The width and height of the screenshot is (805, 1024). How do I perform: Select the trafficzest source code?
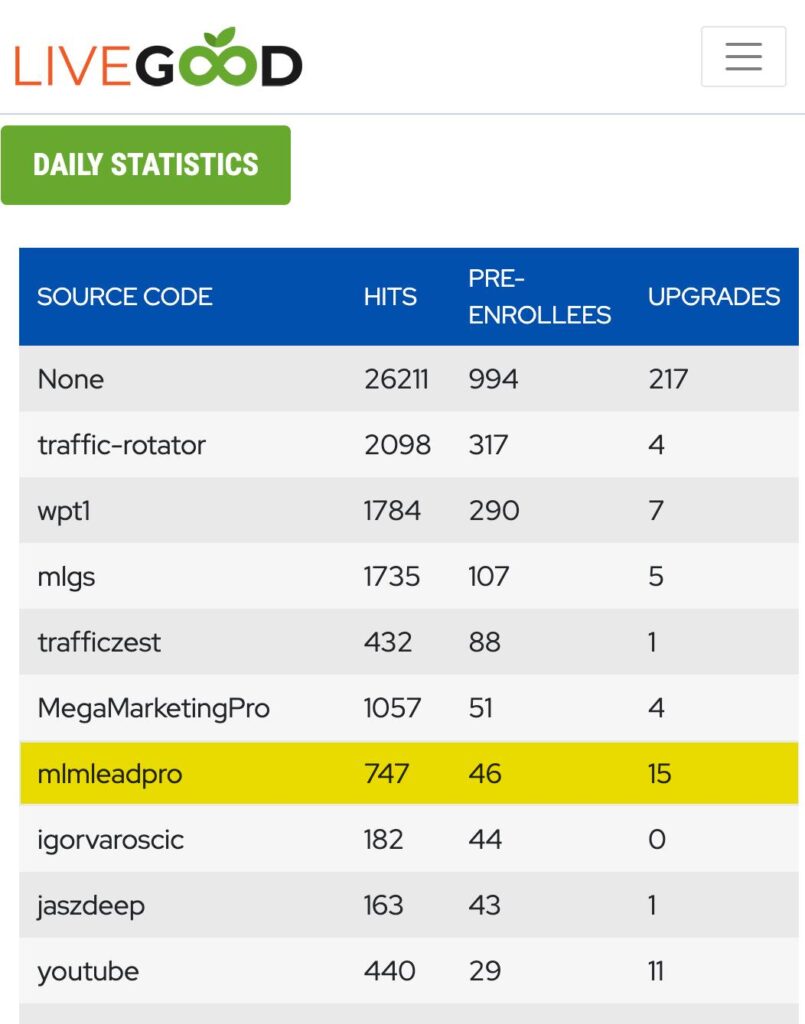[x=99, y=643]
